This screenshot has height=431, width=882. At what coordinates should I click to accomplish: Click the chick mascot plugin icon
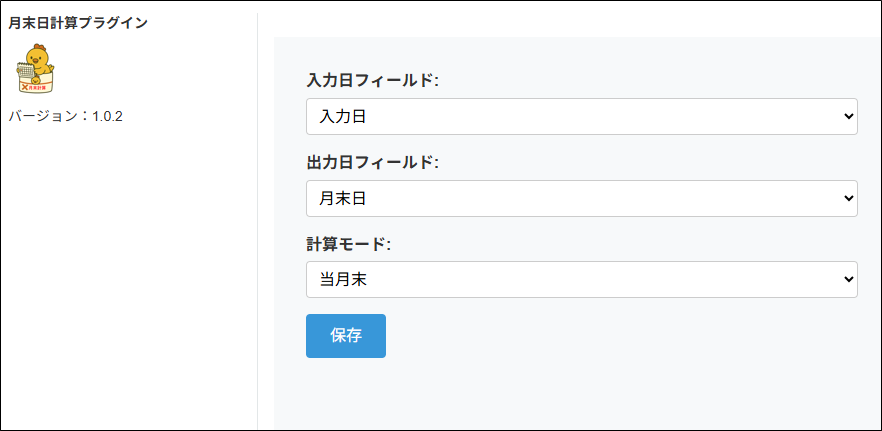(x=38, y=62)
